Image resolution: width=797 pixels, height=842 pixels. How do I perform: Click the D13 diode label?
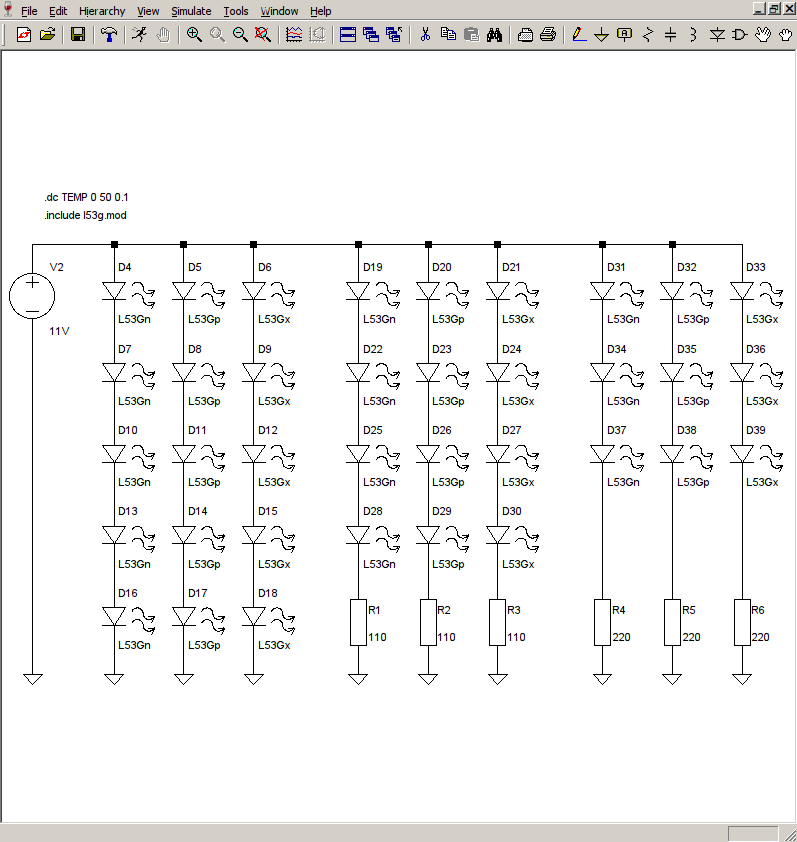(128, 512)
